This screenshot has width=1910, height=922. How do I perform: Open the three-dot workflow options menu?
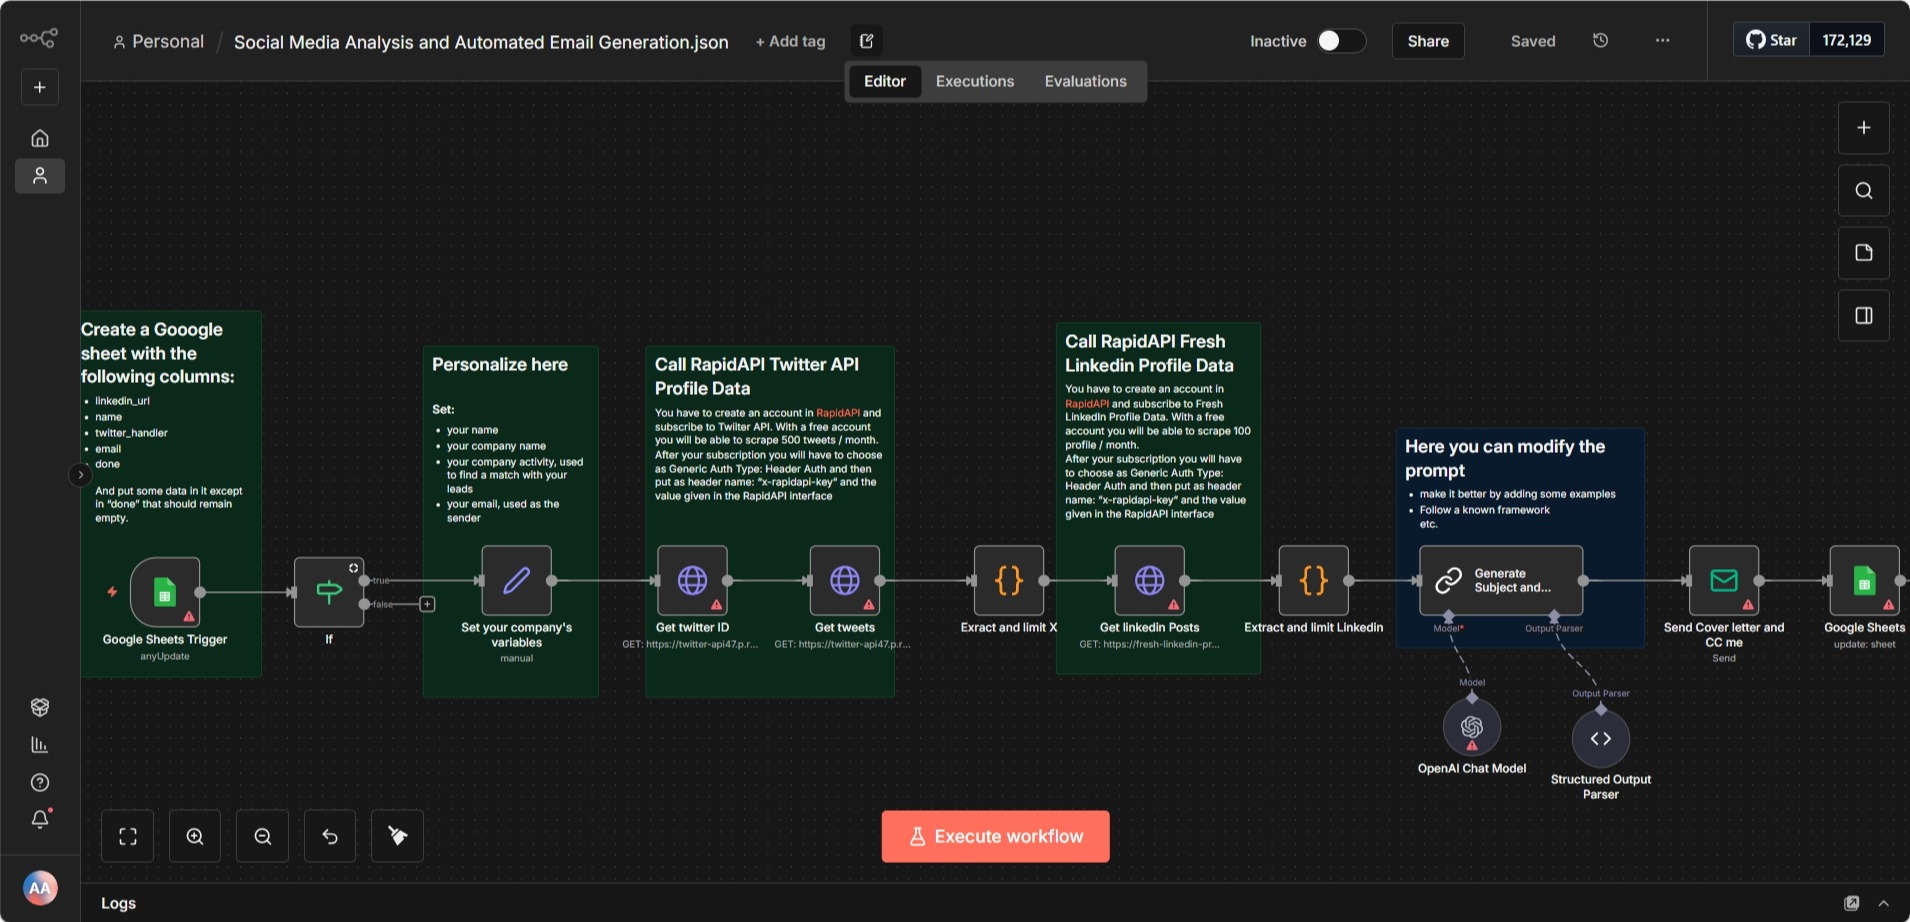click(1662, 41)
